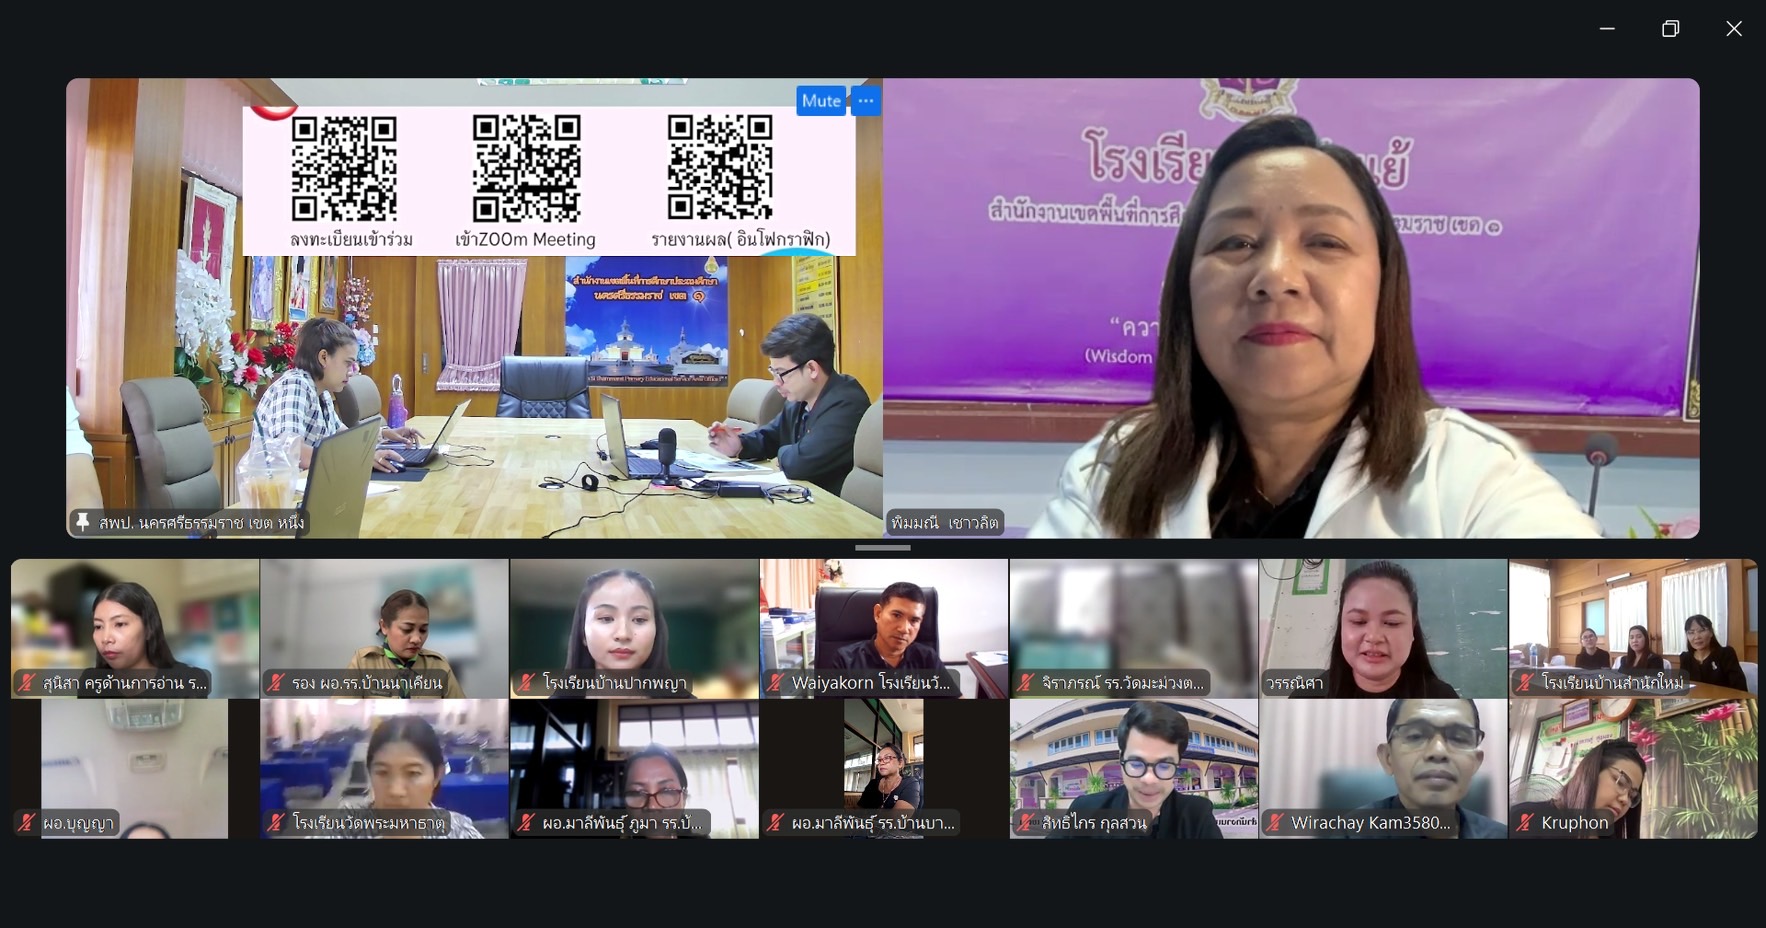Click muted microphone icon on Wirachay Kam3580
Image resolution: width=1766 pixels, height=928 pixels.
click(1275, 823)
